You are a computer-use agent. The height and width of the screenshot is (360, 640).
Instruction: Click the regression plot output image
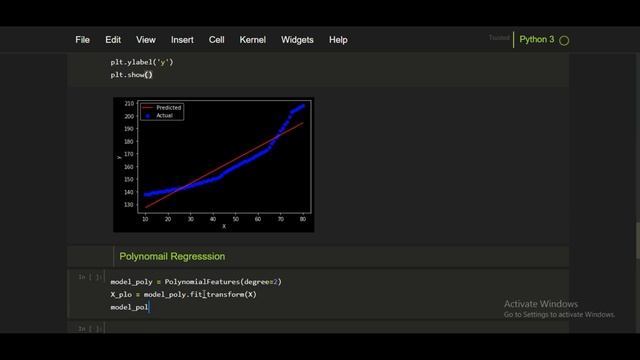[x=213, y=164]
